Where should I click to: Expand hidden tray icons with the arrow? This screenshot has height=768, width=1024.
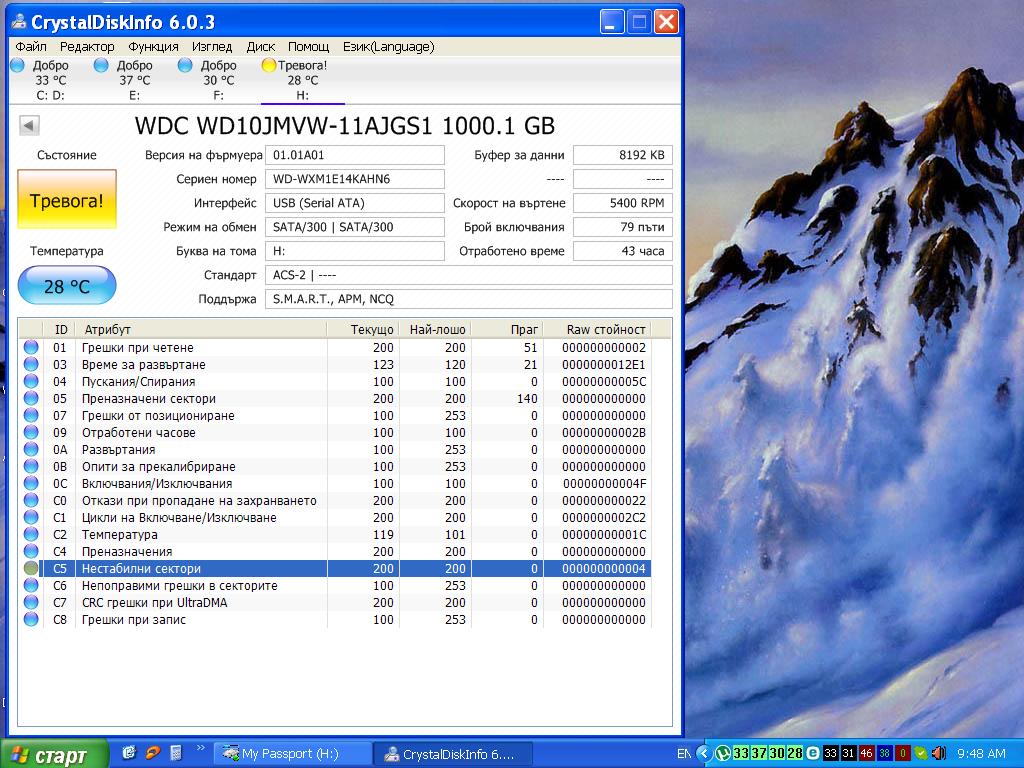click(703, 753)
